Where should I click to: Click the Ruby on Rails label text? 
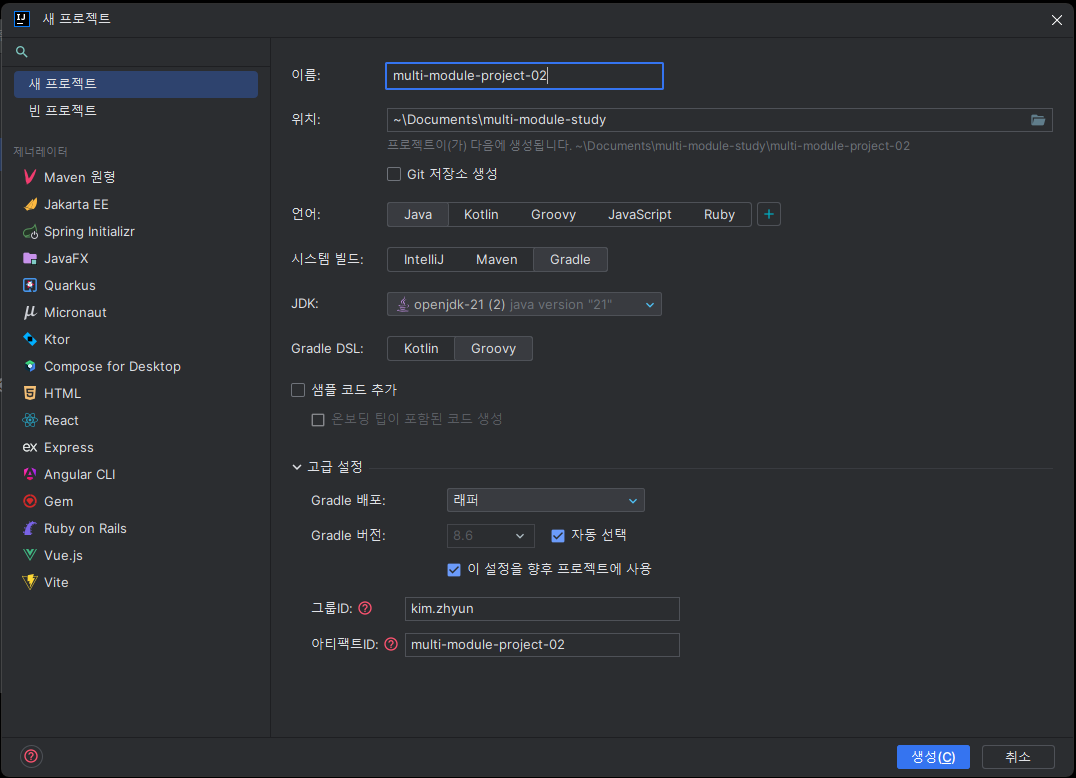tap(85, 528)
